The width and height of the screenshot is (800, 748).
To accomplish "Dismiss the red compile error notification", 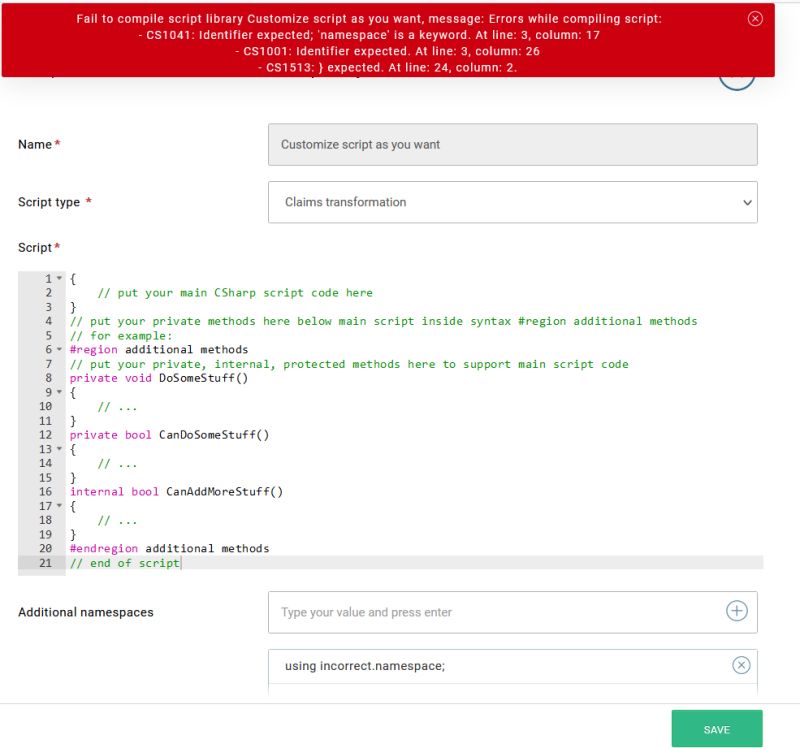I will click(x=755, y=19).
